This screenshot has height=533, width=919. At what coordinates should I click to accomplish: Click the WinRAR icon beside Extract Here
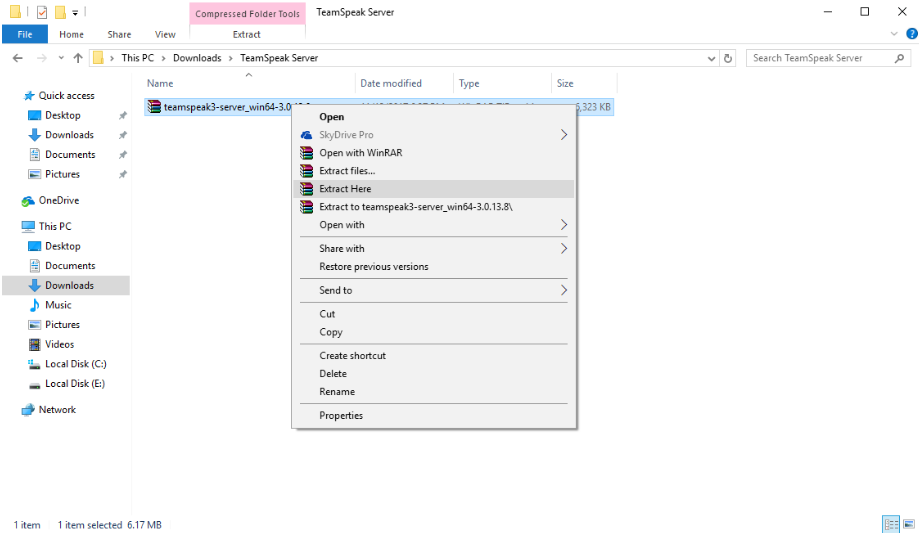pyautogui.click(x=307, y=189)
